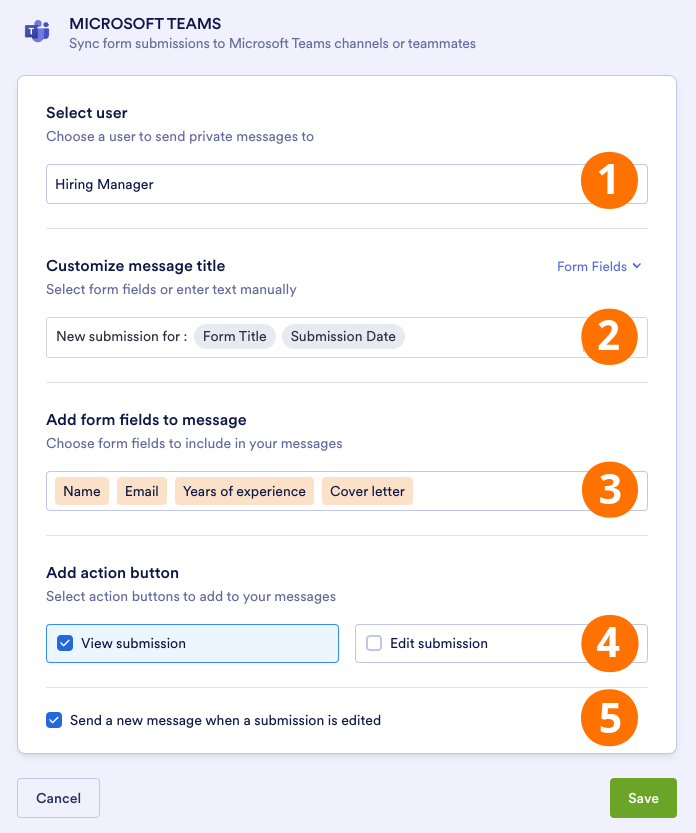This screenshot has width=696, height=833.
Task: Select the Cover letter field tag
Action: 368,491
